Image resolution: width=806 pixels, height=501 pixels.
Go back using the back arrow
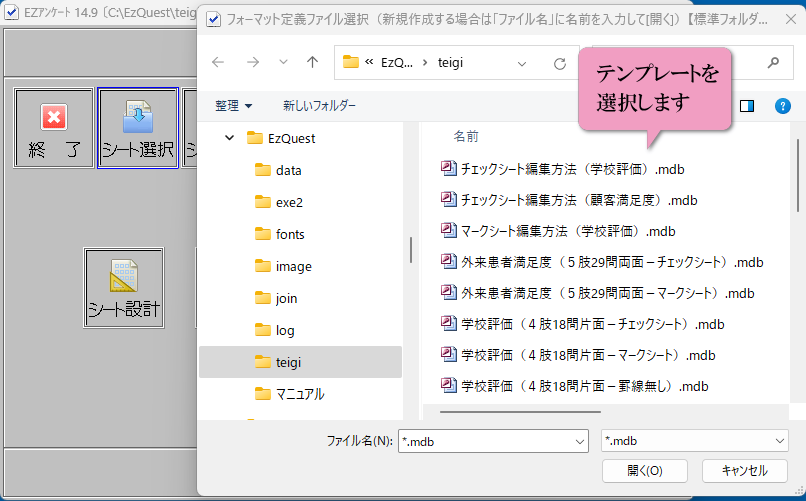tap(218, 62)
